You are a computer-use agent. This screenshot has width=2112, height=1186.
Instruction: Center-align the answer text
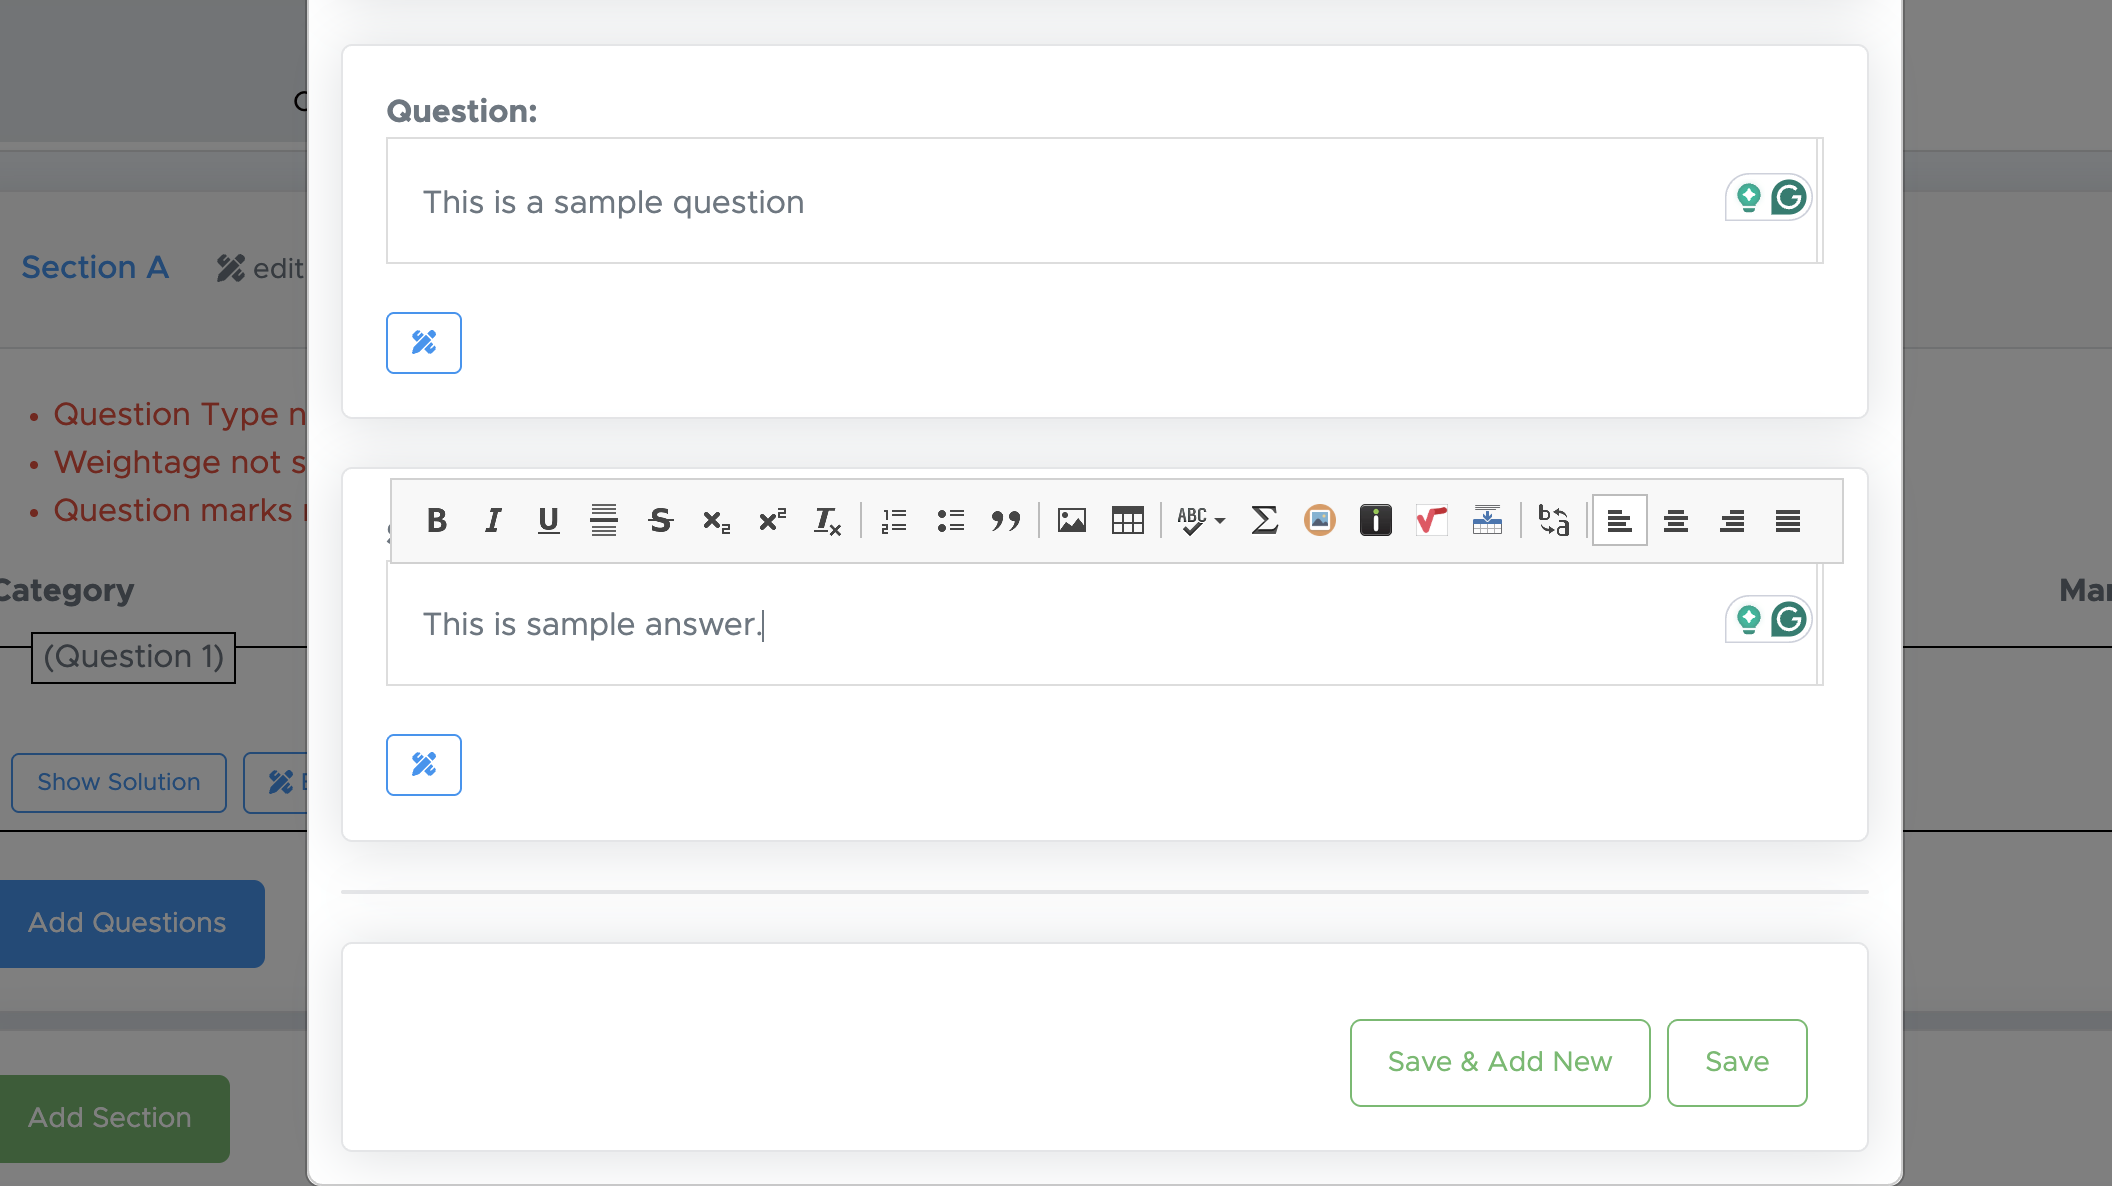tap(1676, 521)
